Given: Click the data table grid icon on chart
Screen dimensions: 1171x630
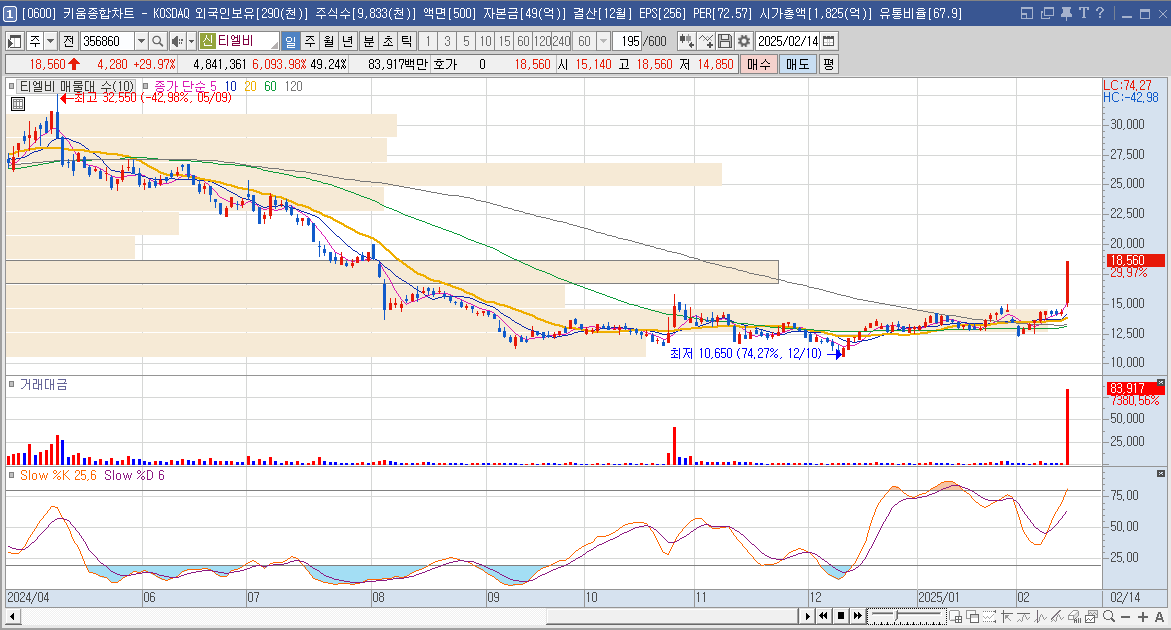Looking at the screenshot, I should point(18,104).
